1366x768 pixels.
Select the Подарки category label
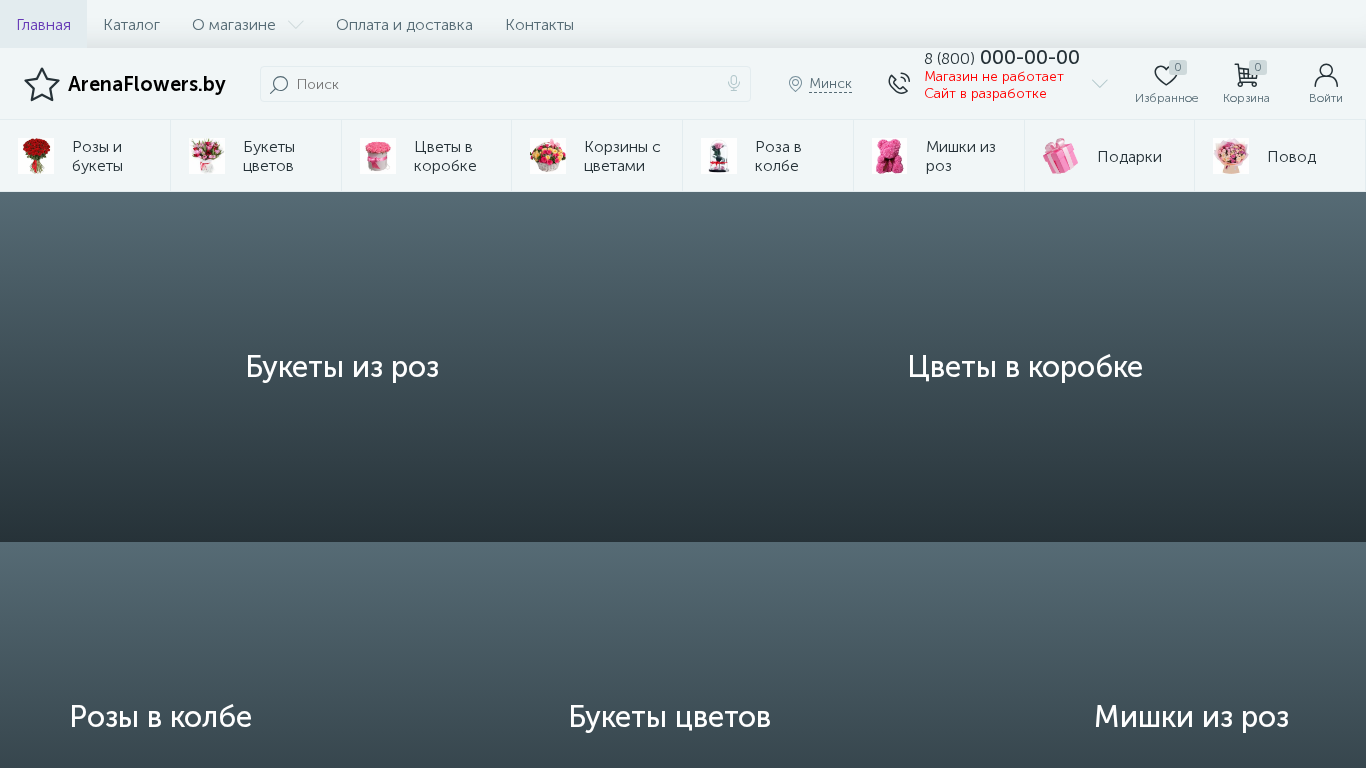[x=1129, y=157]
